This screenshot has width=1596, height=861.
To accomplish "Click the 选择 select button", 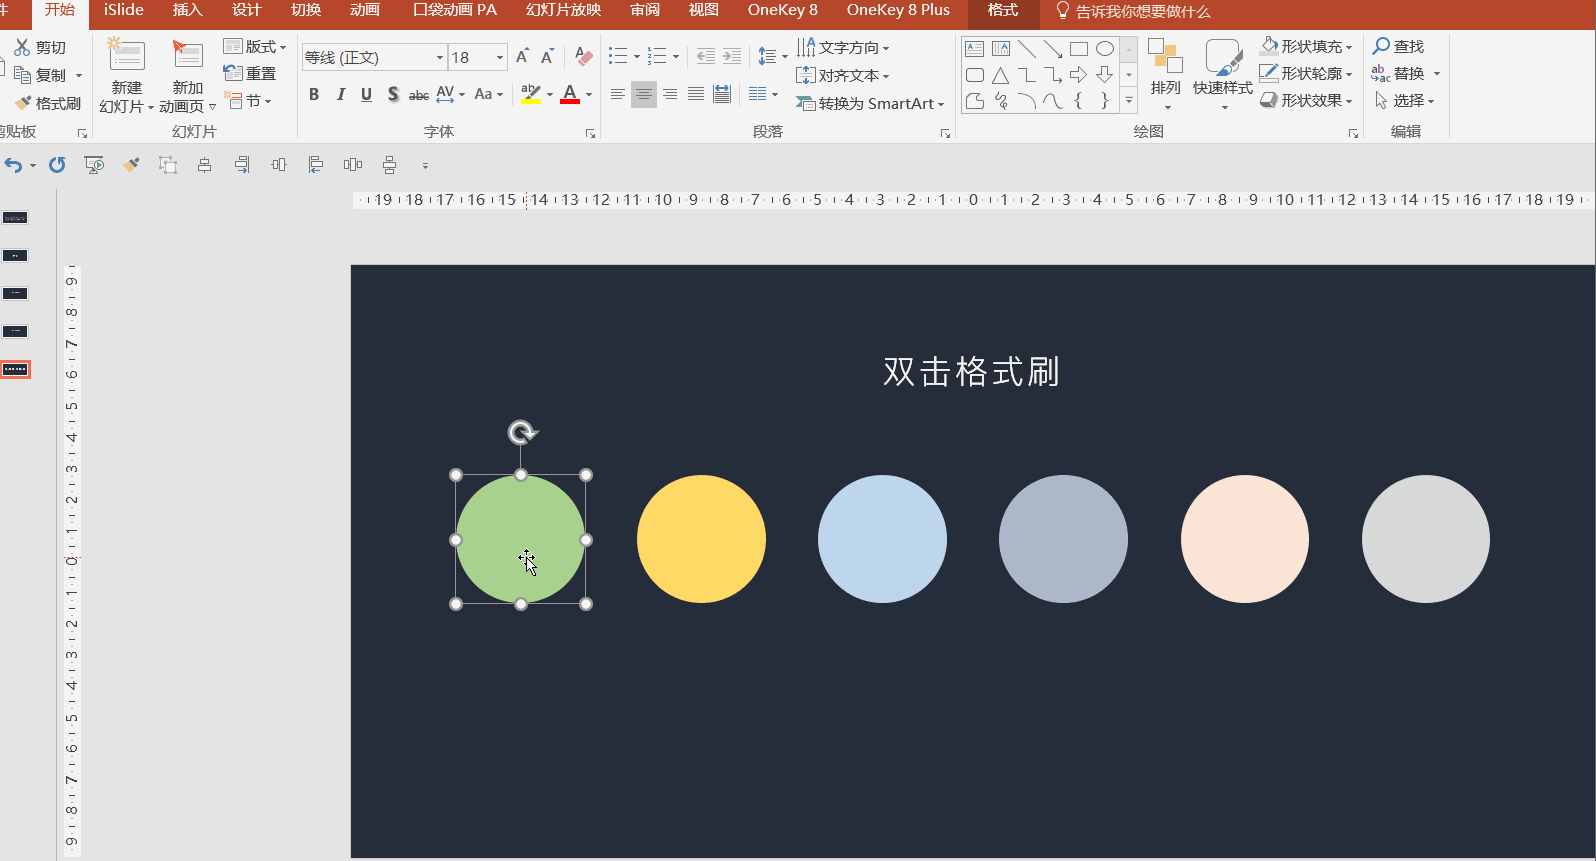I will click(1405, 100).
